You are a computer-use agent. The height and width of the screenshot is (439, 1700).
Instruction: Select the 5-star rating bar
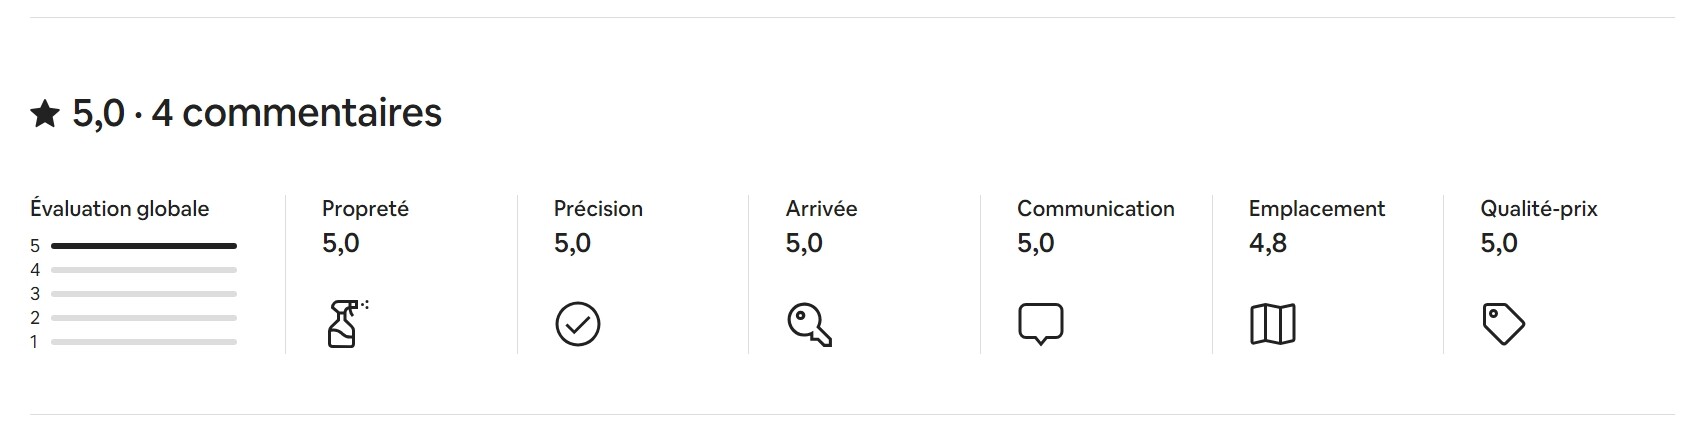143,246
